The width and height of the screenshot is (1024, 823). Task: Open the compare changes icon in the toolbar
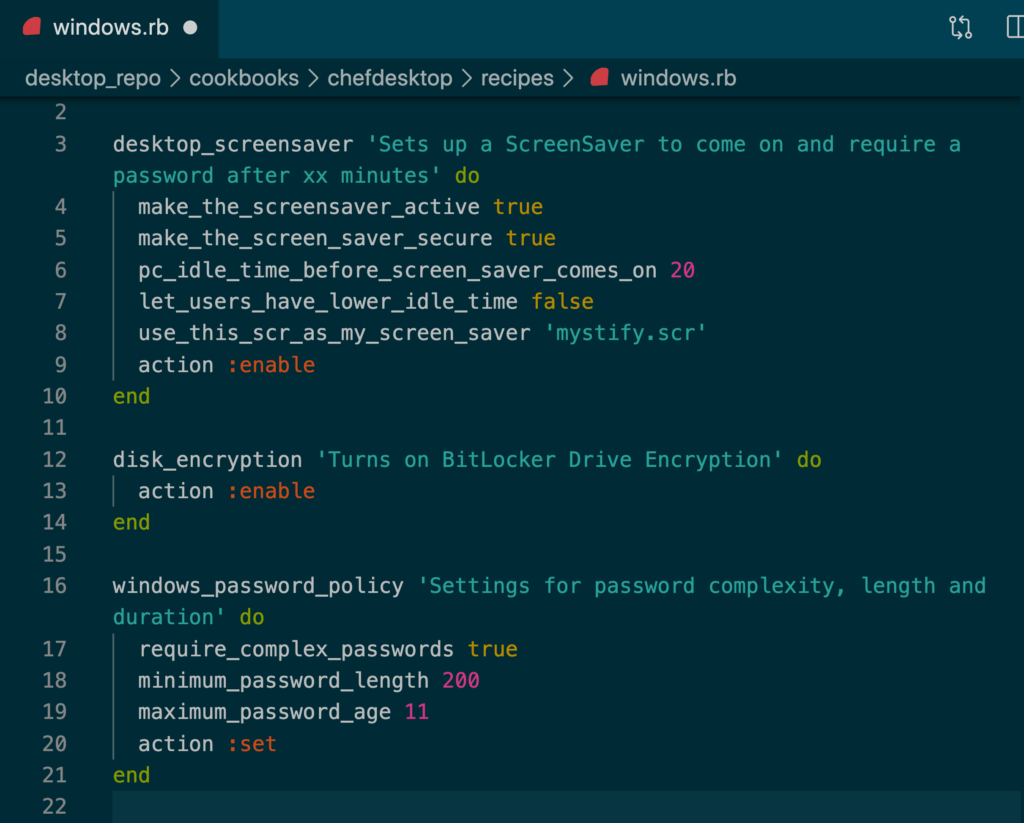click(960, 27)
